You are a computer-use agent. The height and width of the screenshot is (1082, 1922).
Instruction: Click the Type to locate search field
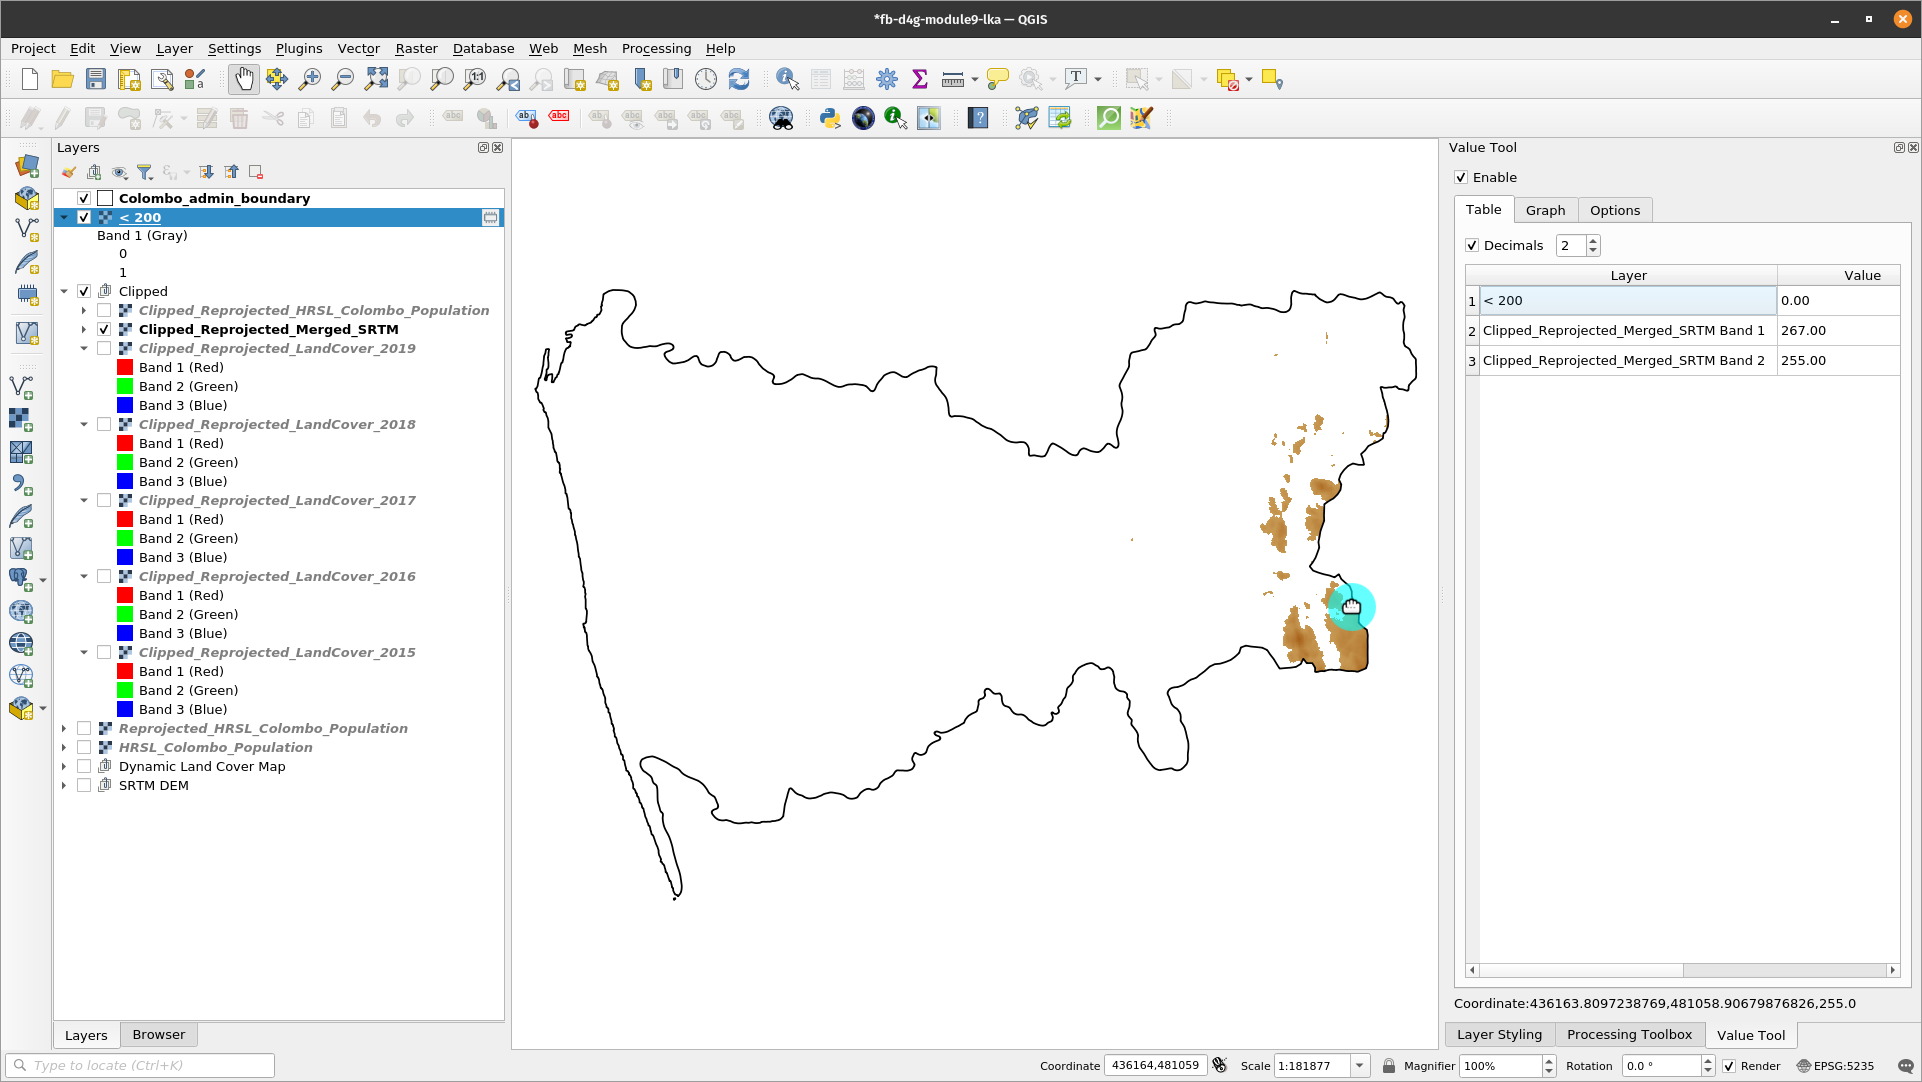[140, 1066]
